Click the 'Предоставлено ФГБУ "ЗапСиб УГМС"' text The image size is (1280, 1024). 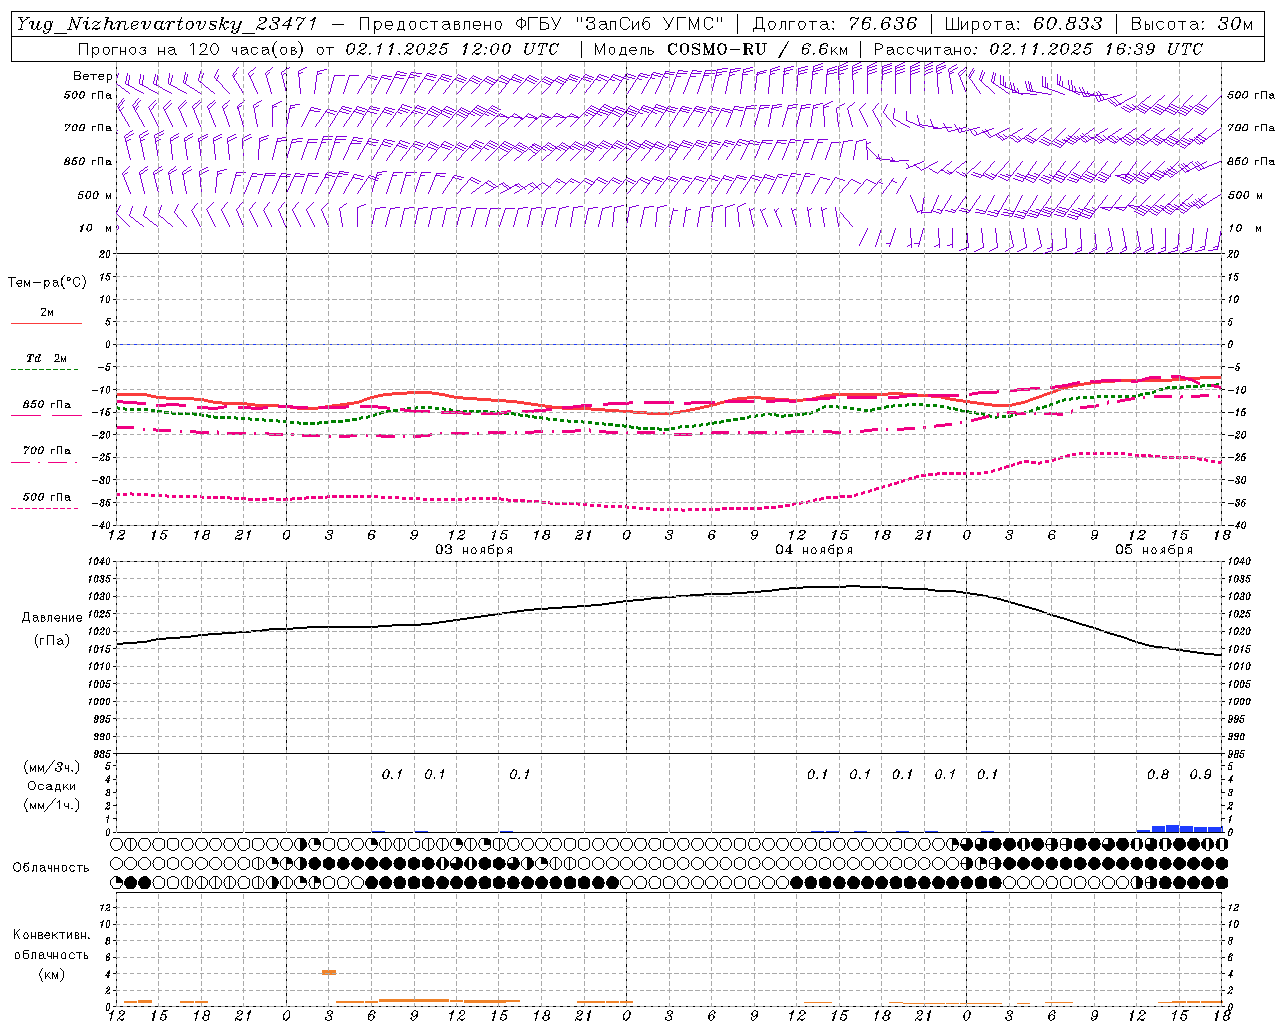[541, 24]
